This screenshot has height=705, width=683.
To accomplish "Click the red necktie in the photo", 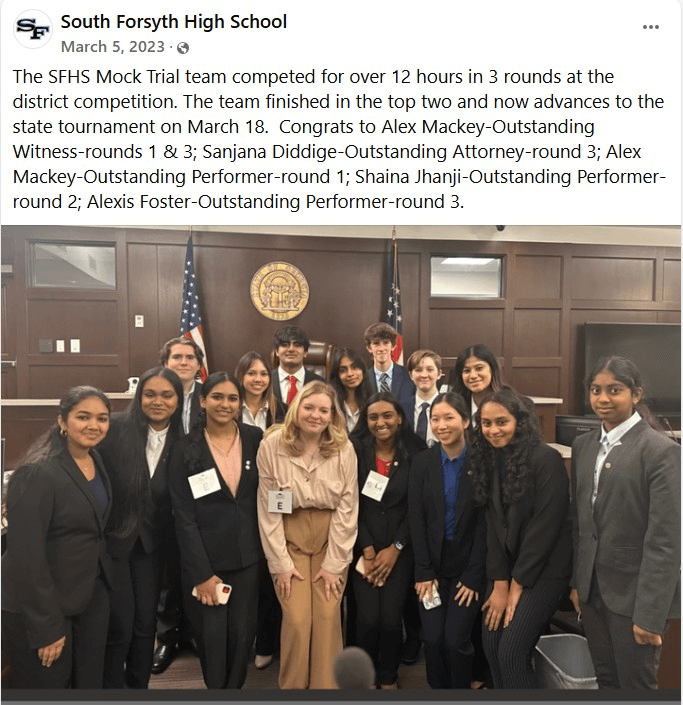I will (292, 389).
